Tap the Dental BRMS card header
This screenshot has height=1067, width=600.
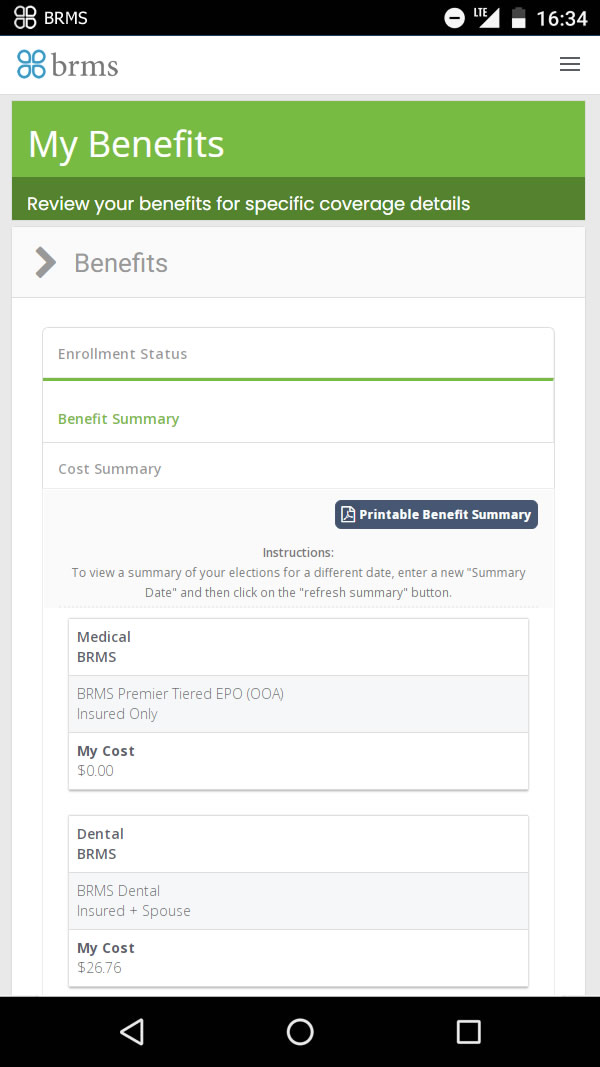[x=298, y=844]
